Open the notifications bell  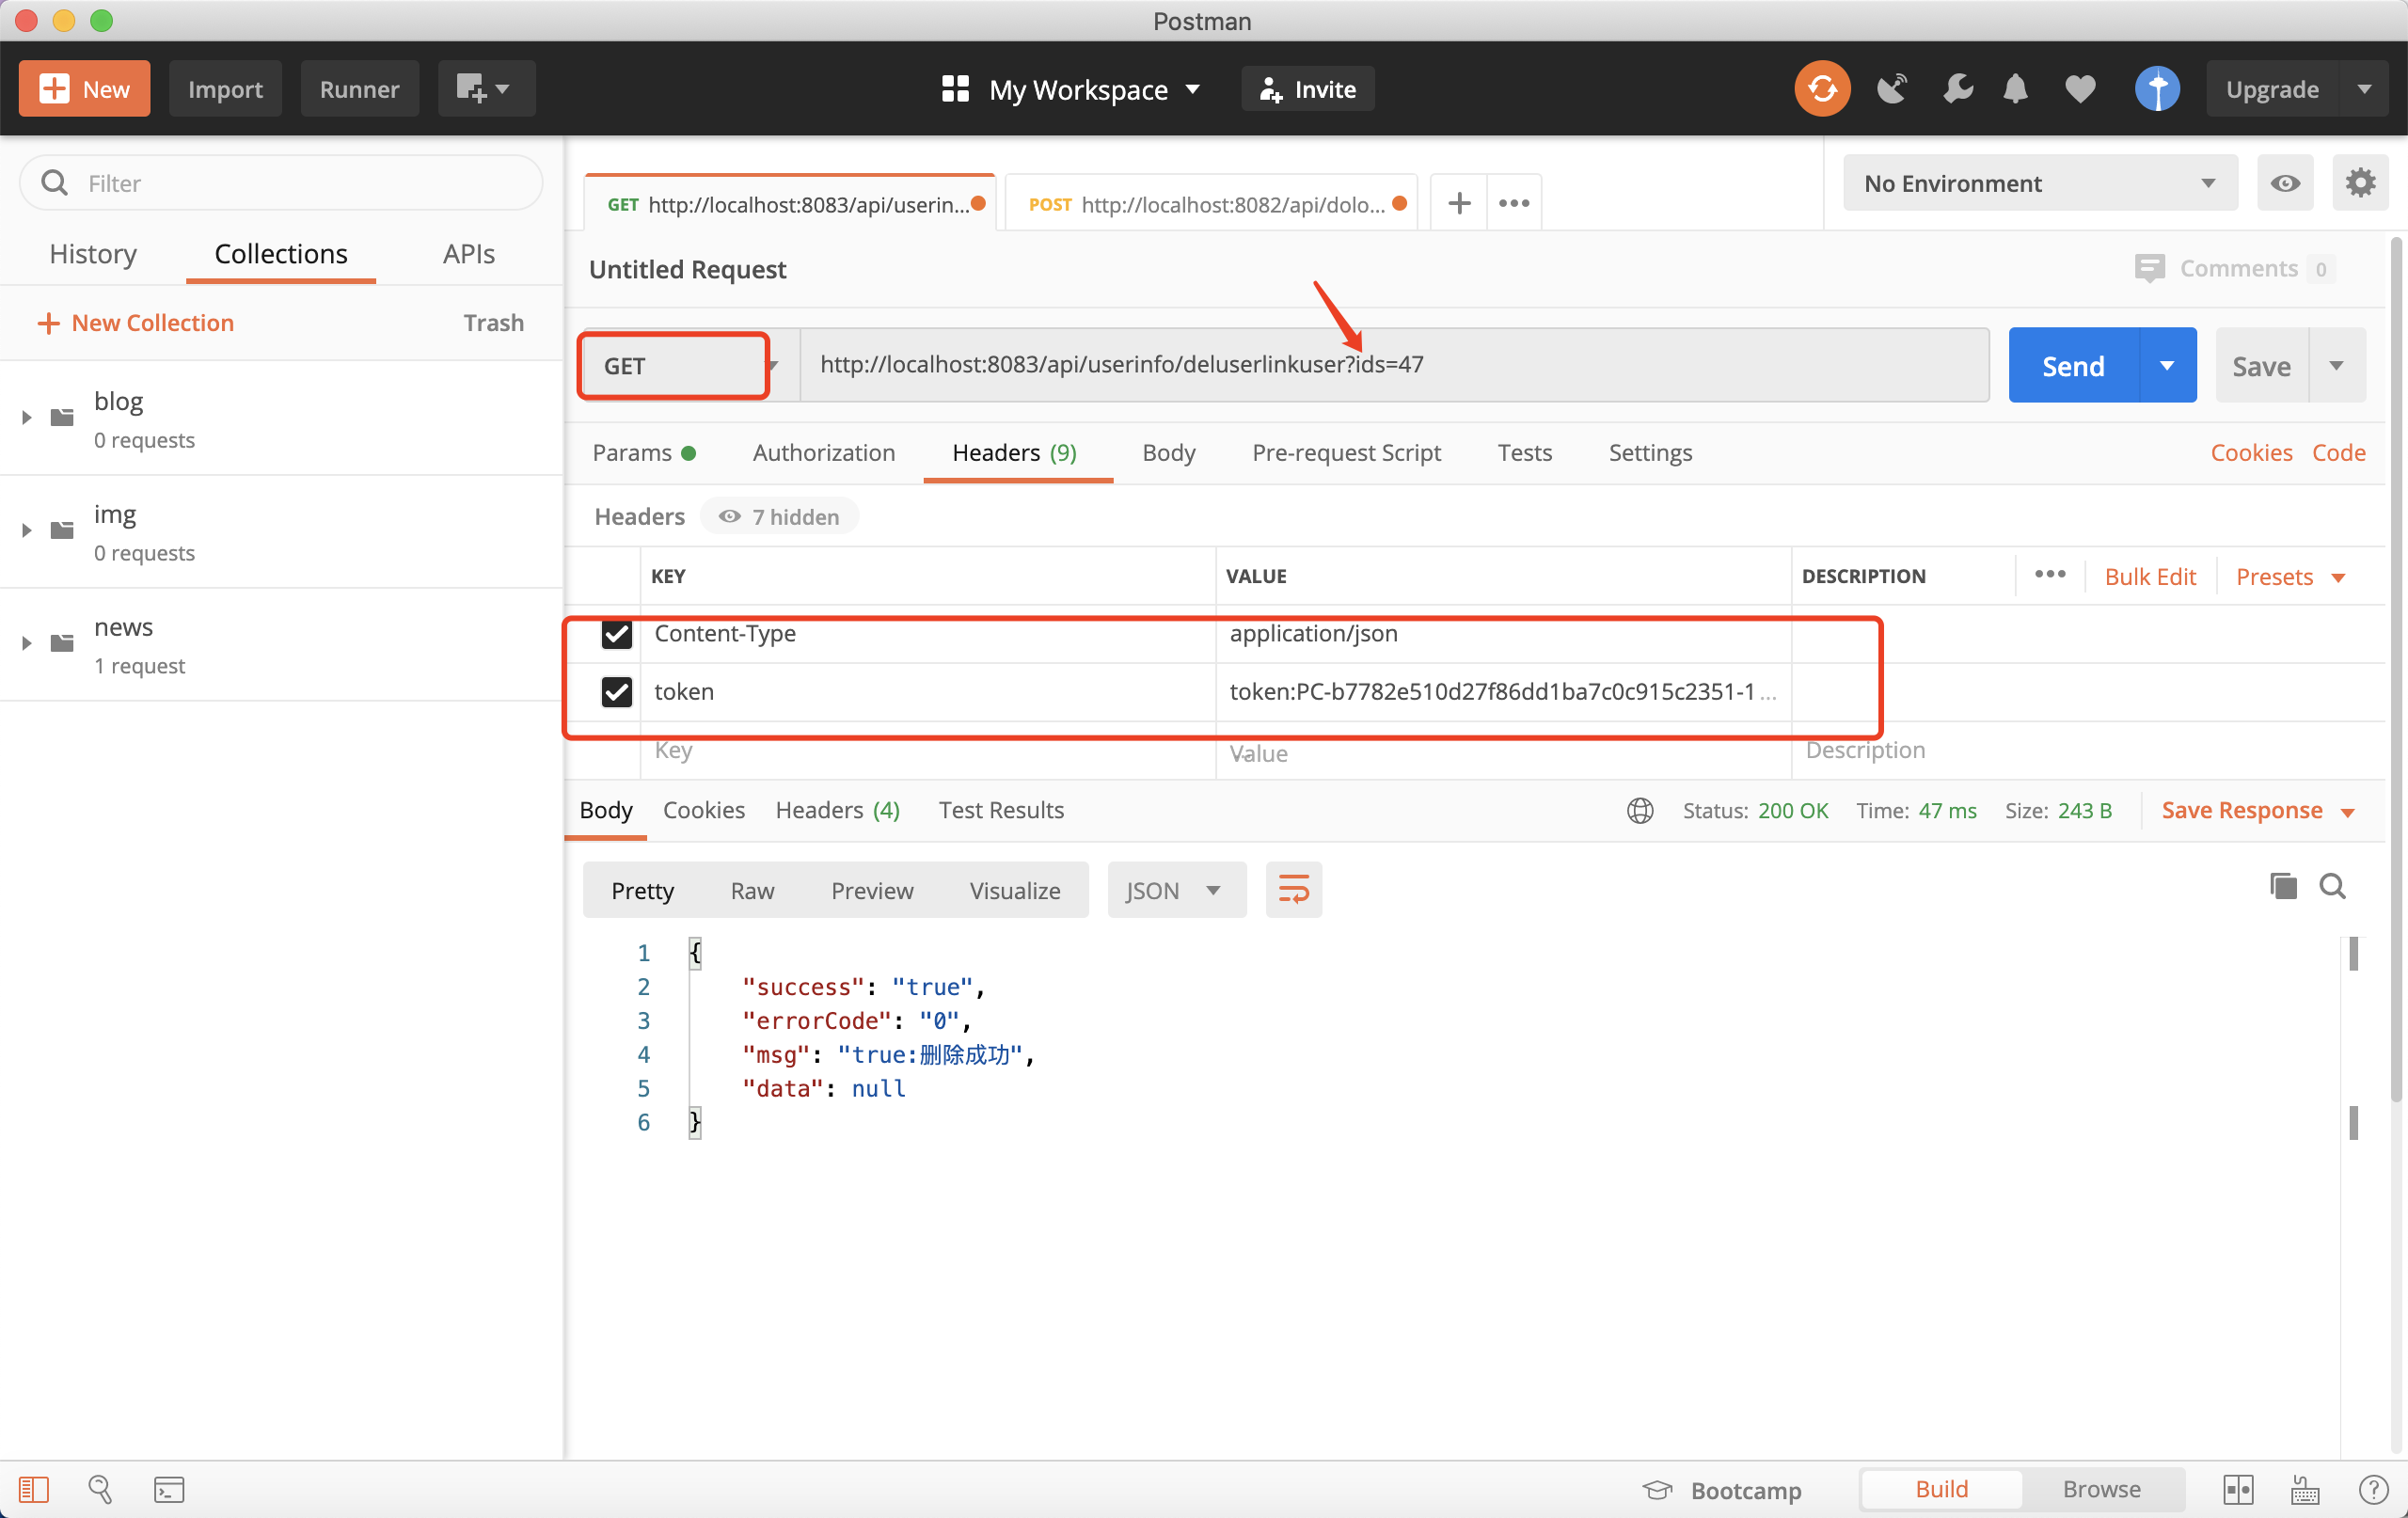(x=2015, y=89)
